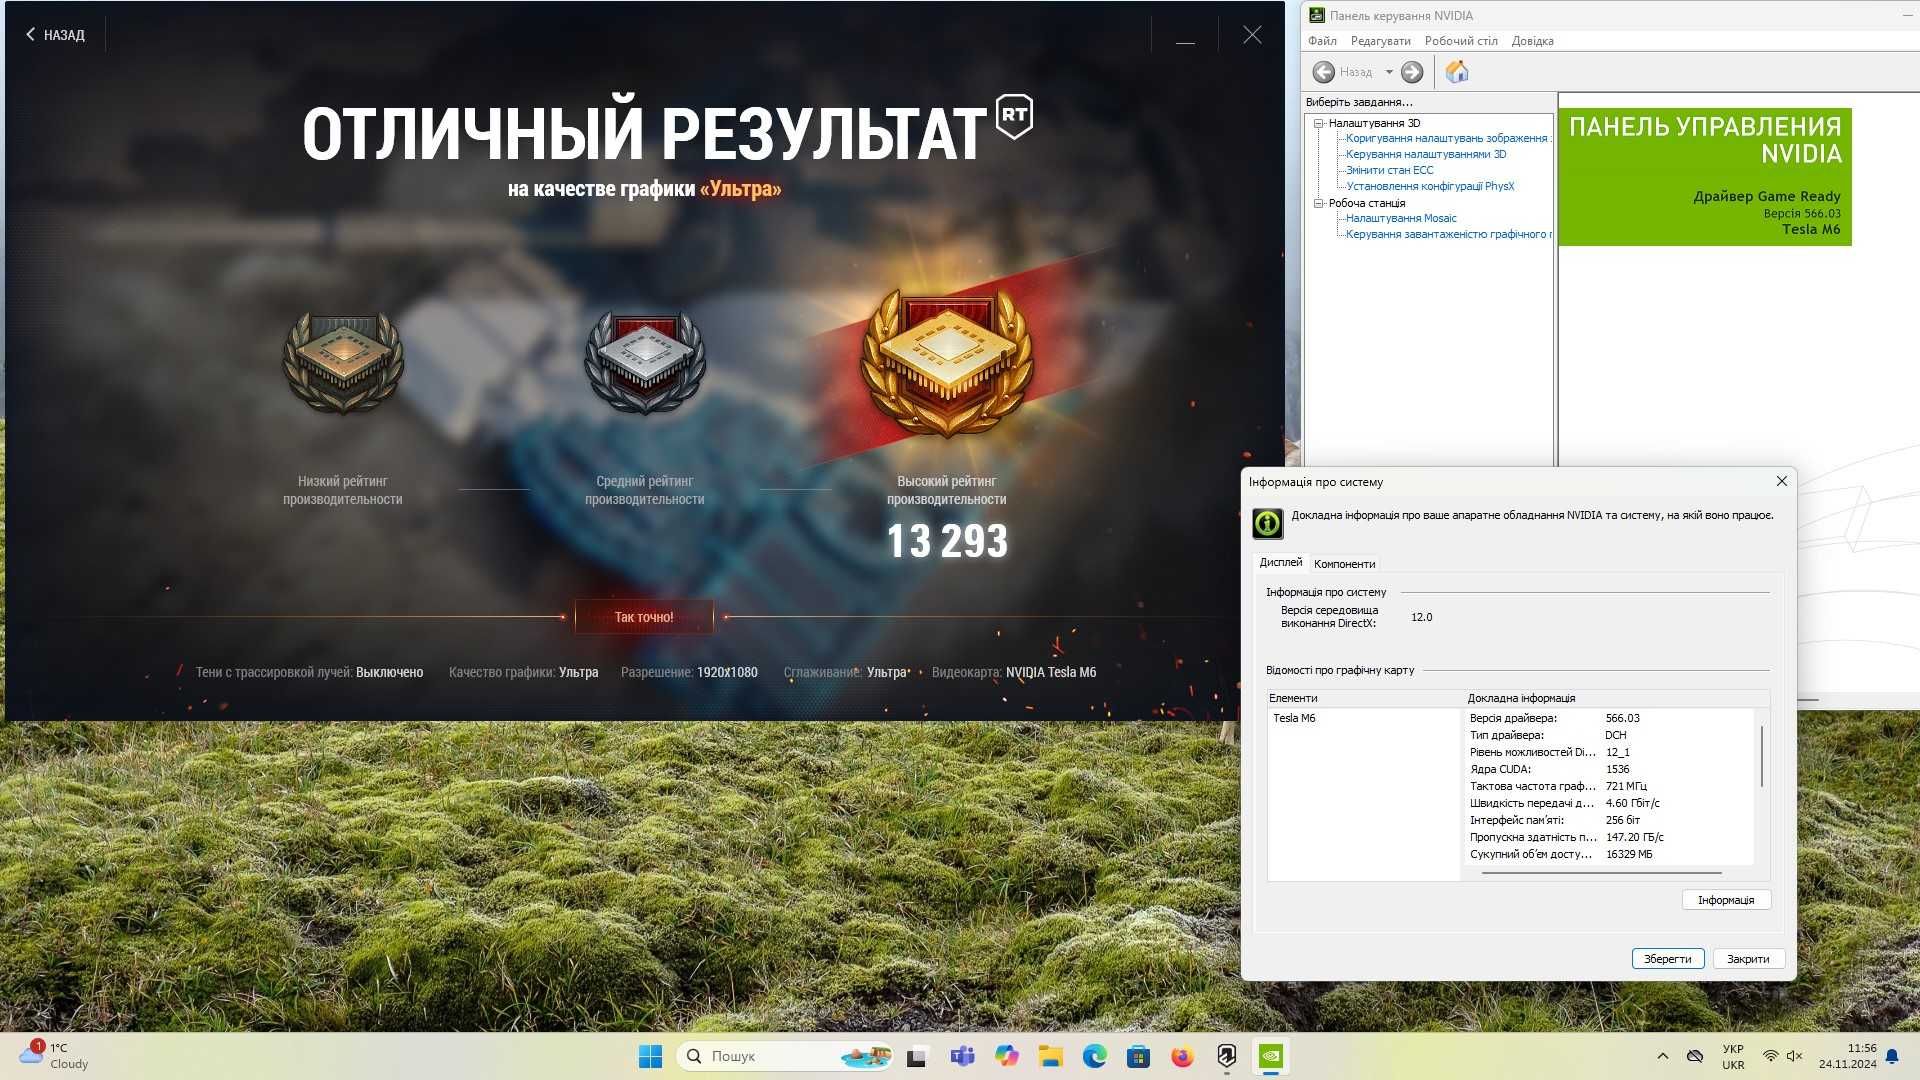Collapse the Робоча станція tree node
This screenshot has height=1080, width=1920.
coord(1319,203)
